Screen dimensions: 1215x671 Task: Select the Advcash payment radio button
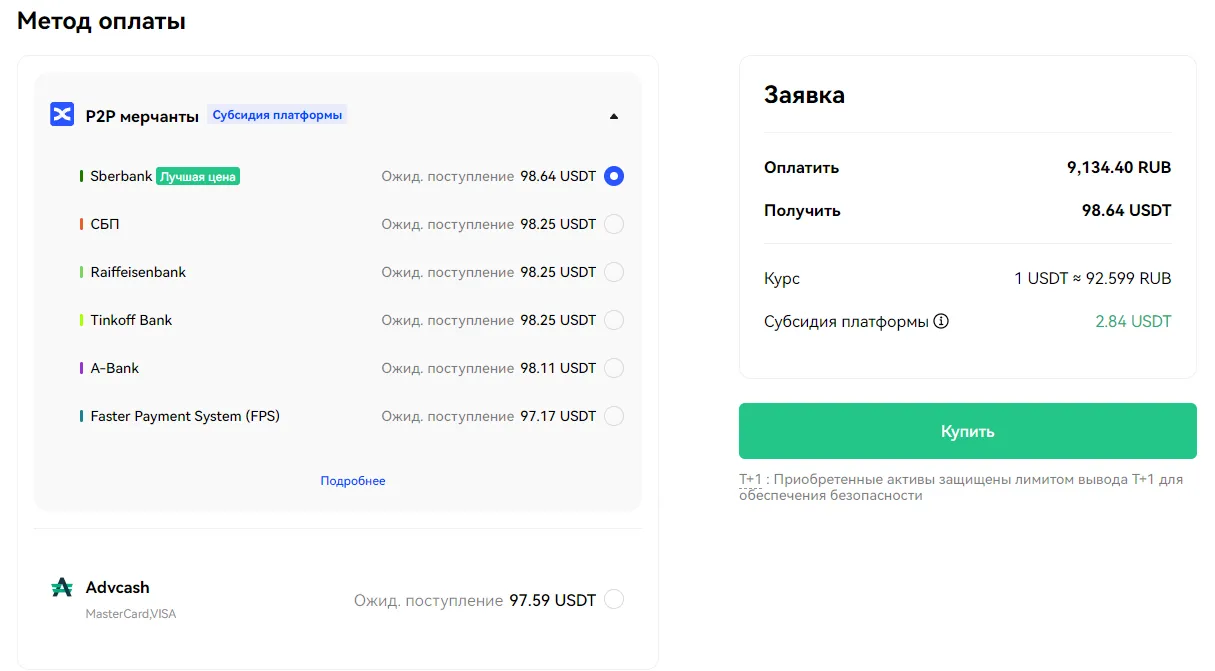pos(613,598)
